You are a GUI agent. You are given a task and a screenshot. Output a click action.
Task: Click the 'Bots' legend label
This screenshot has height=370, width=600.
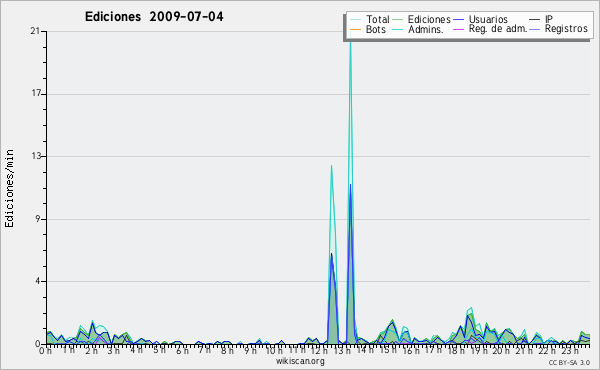[376, 29]
